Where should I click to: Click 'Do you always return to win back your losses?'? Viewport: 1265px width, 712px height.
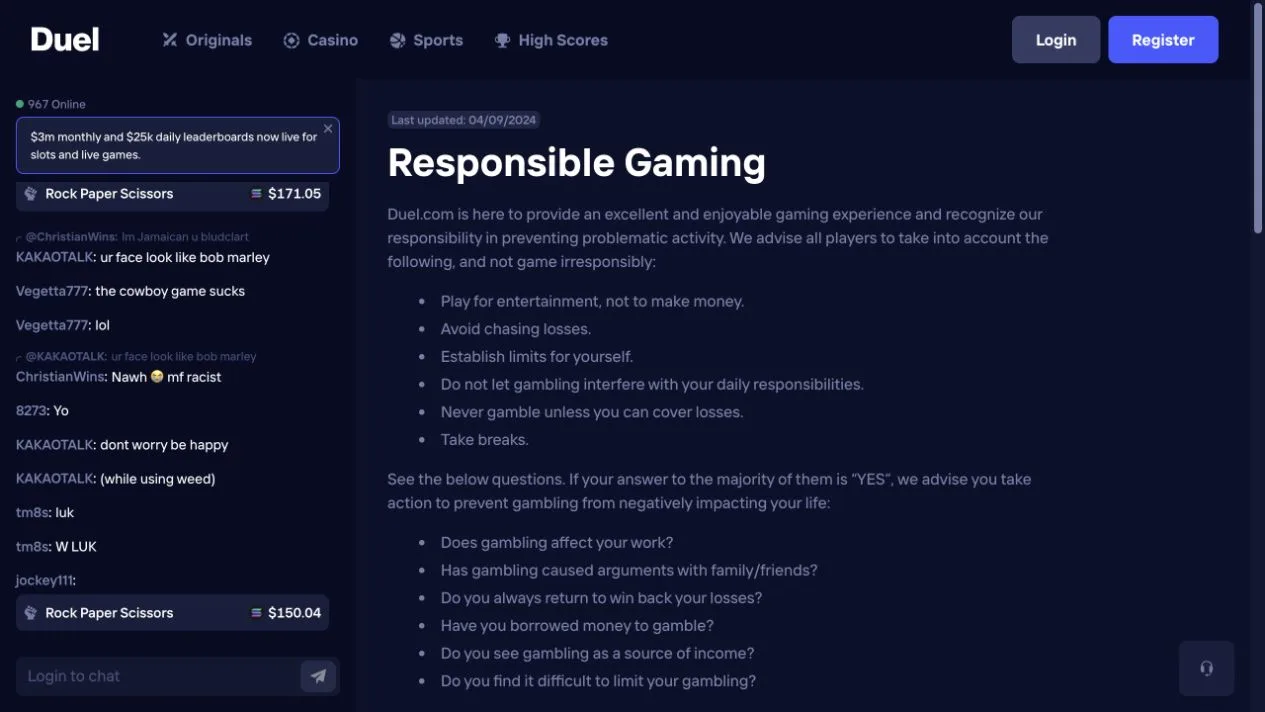pyautogui.click(x=601, y=598)
